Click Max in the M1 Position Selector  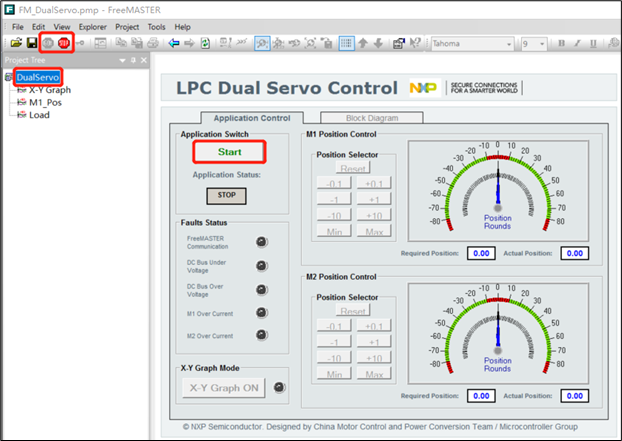[x=374, y=231]
